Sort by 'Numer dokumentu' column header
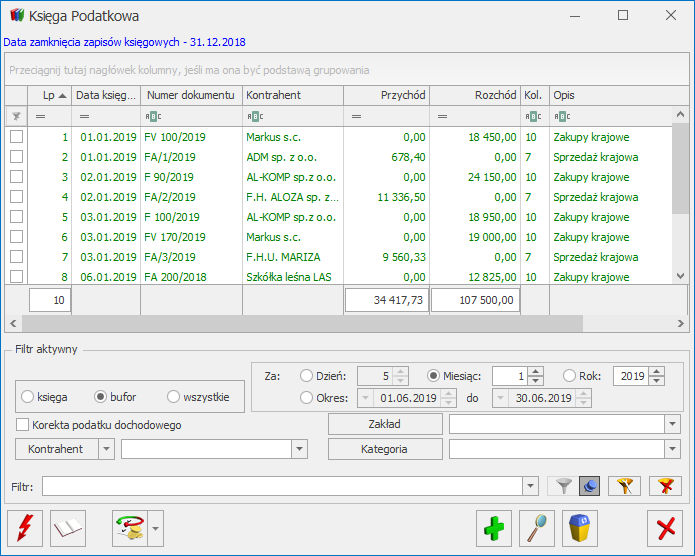The width and height of the screenshot is (695, 556). [x=190, y=95]
